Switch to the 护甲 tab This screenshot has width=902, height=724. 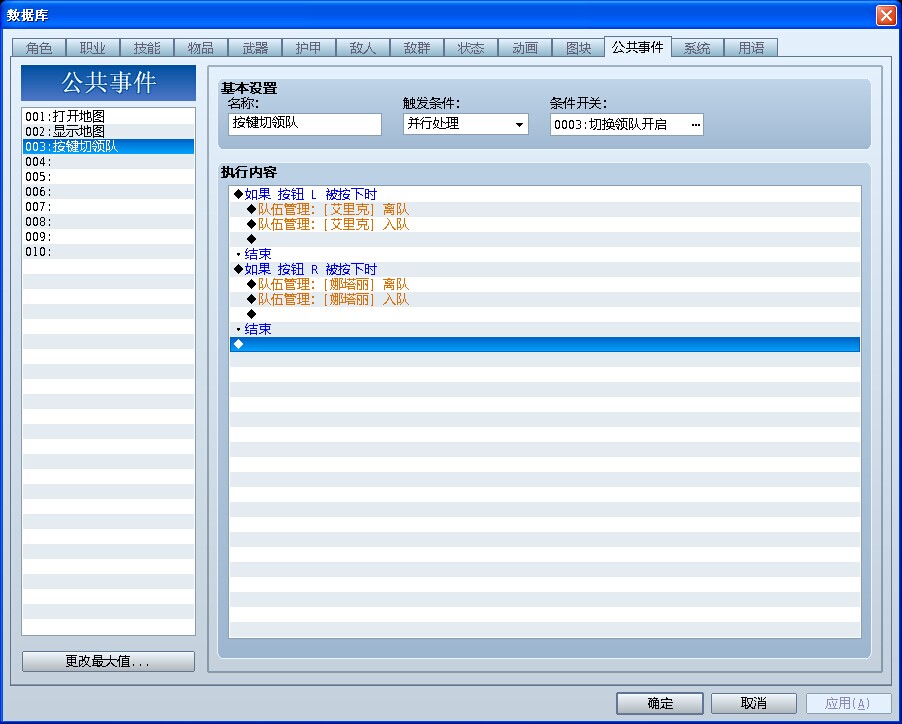(309, 47)
